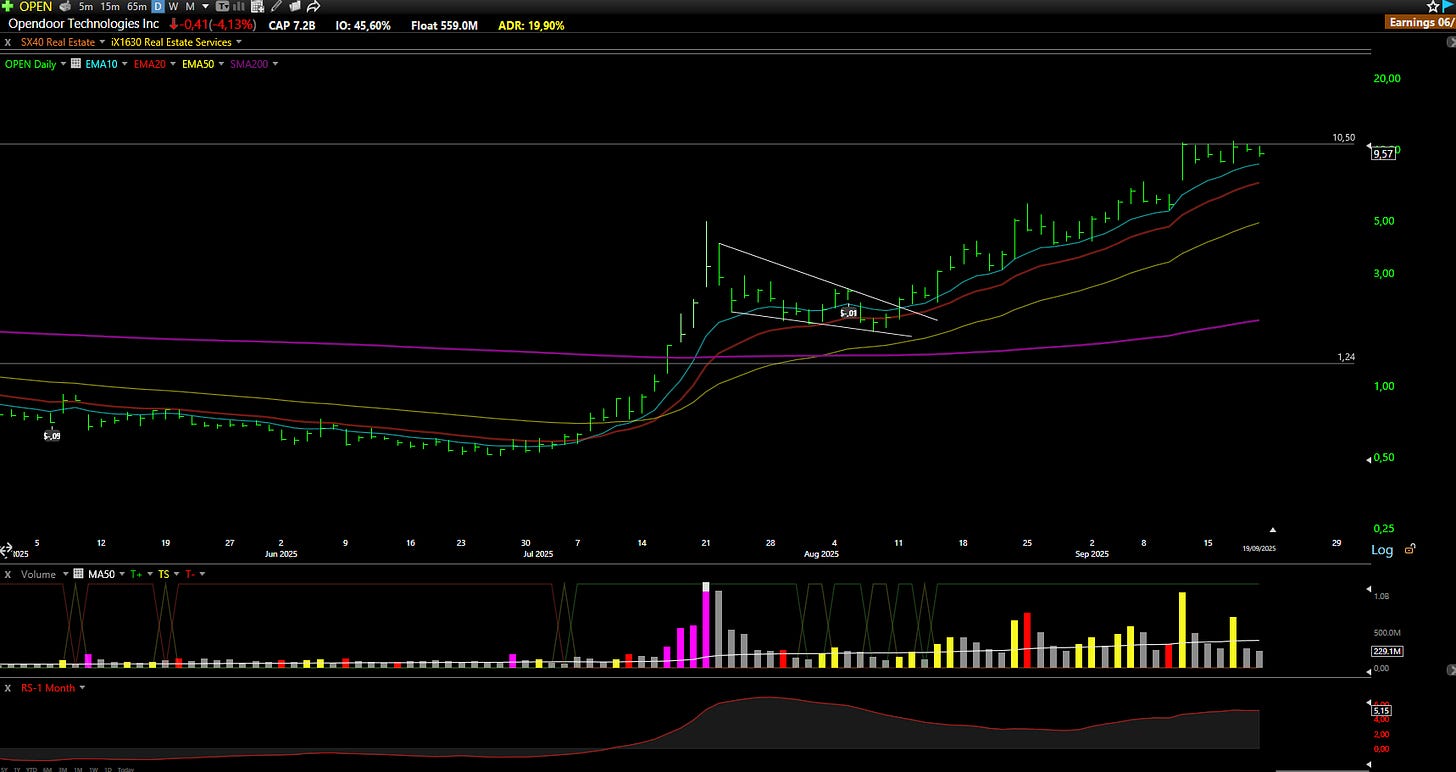The image size is (1456, 772).
Task: Click the 229.1M volume value tag
Action: pyautogui.click(x=1386, y=651)
